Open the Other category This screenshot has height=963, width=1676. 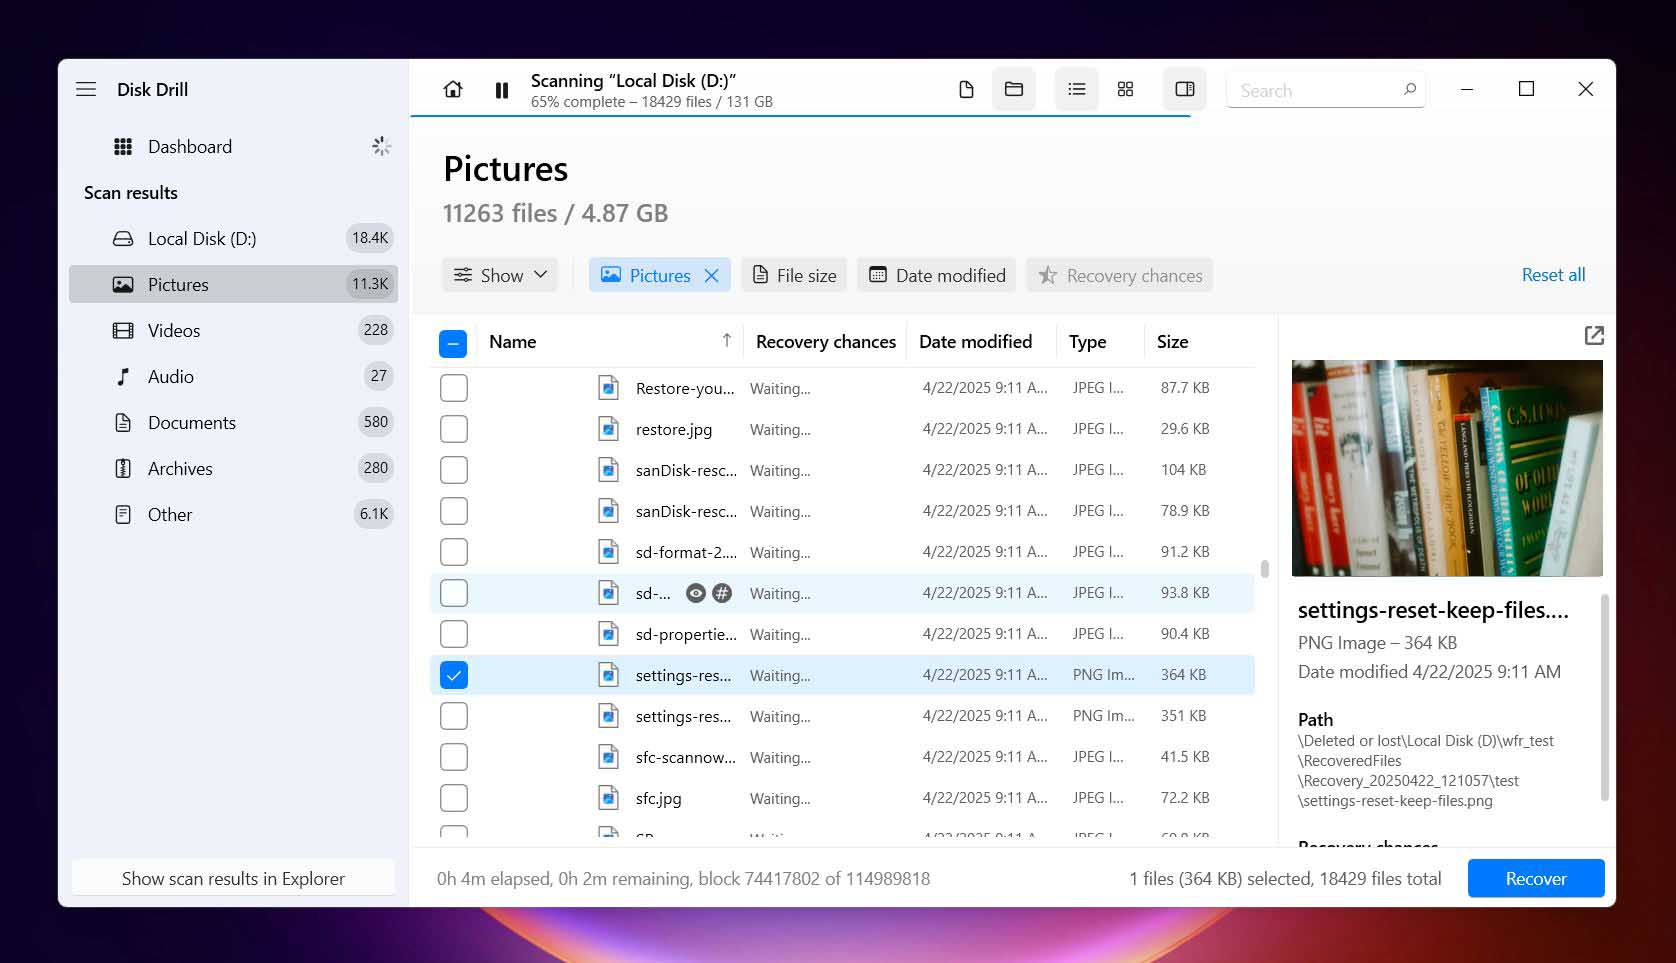pos(233,515)
